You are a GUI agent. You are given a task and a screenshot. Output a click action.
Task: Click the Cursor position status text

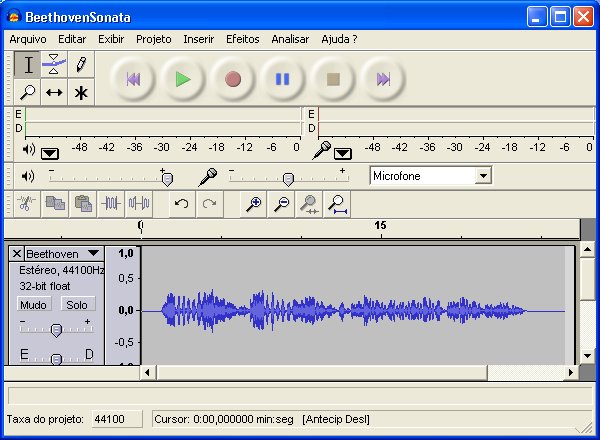pyautogui.click(x=224, y=419)
